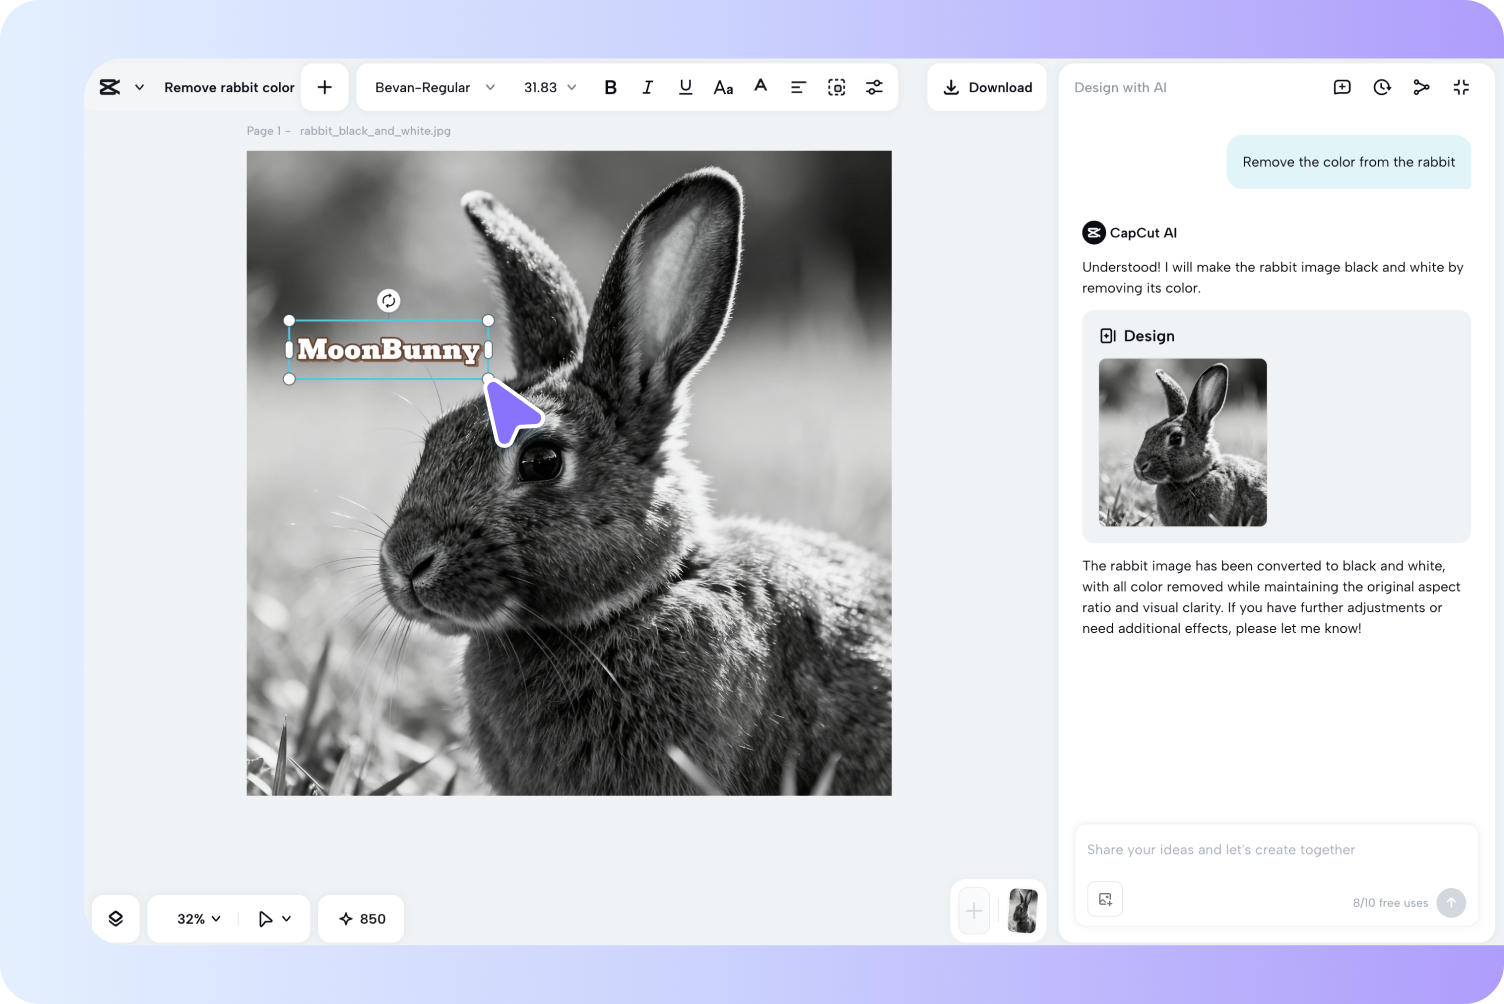Open the CapCut logo main menu
Screen dimensions: 1504x1004
tap(111, 88)
